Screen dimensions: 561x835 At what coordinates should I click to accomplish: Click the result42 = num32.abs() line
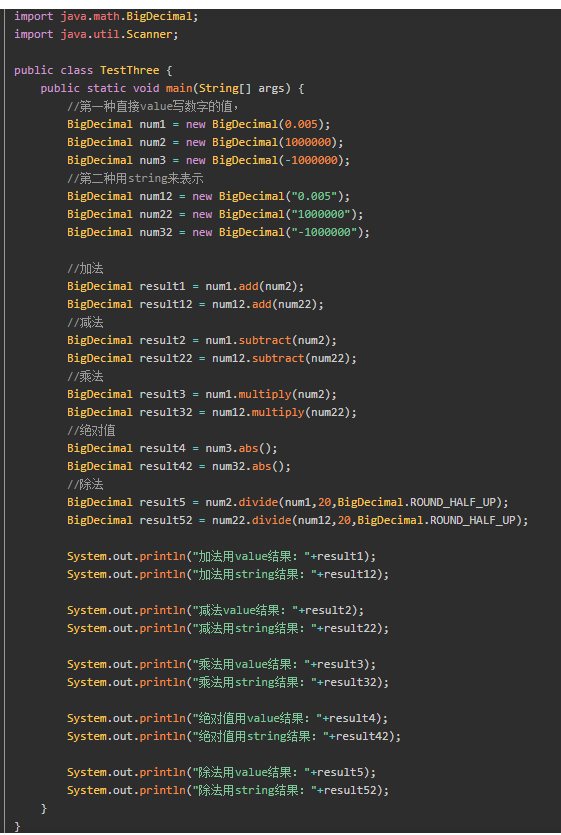(179, 466)
